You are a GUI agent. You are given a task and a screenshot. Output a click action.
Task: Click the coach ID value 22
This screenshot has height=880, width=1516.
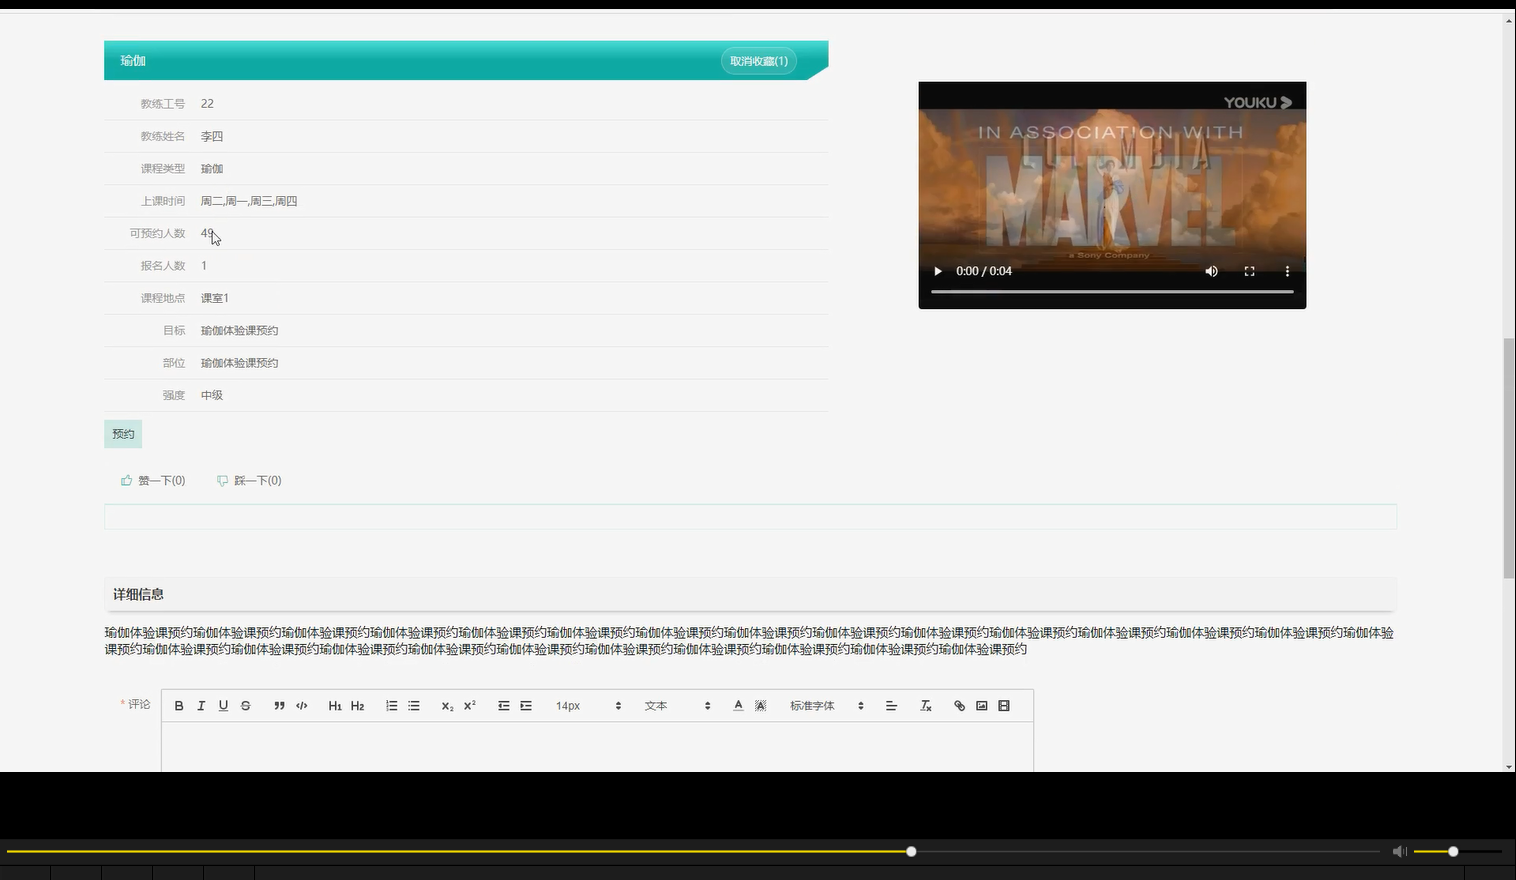[207, 103]
